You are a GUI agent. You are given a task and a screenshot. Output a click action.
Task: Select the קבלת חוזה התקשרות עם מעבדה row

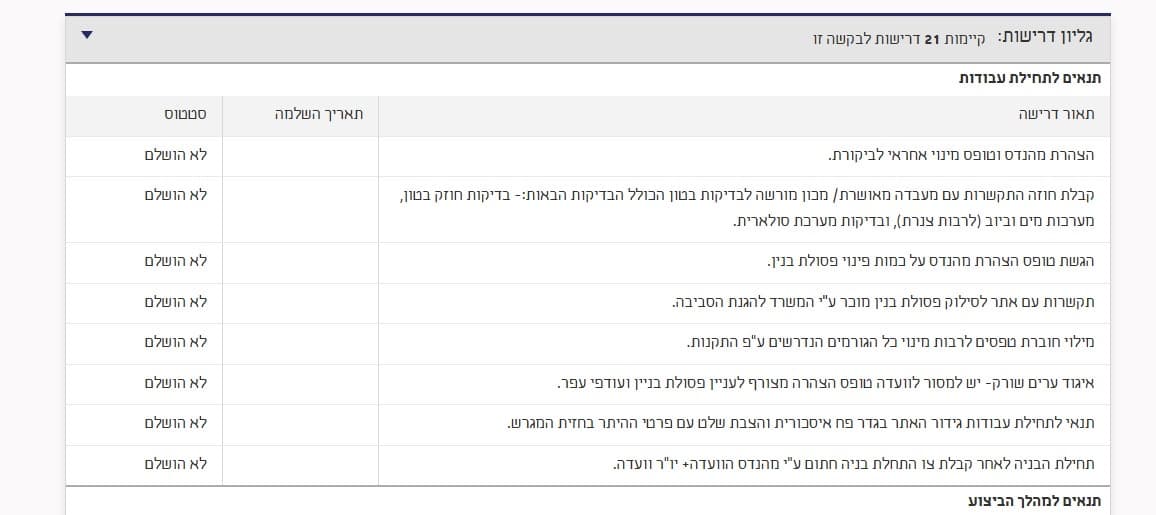pos(588,209)
